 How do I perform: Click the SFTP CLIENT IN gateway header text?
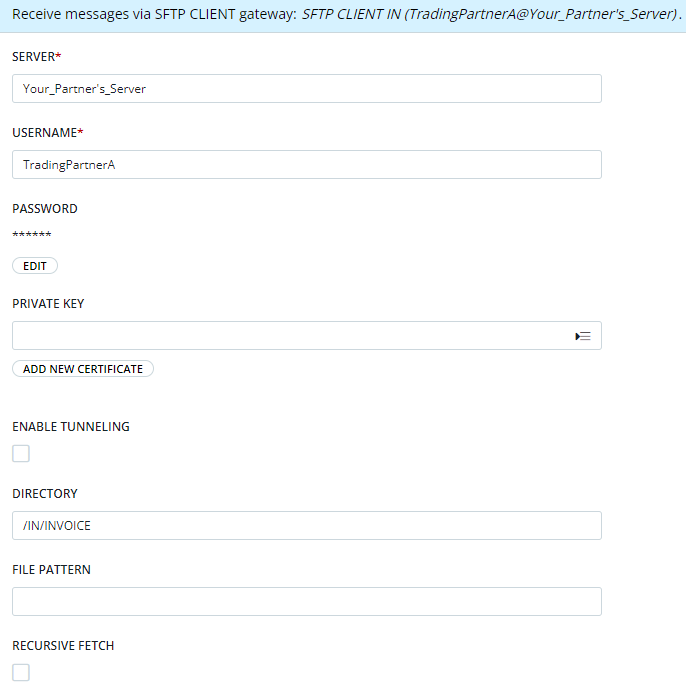click(490, 15)
